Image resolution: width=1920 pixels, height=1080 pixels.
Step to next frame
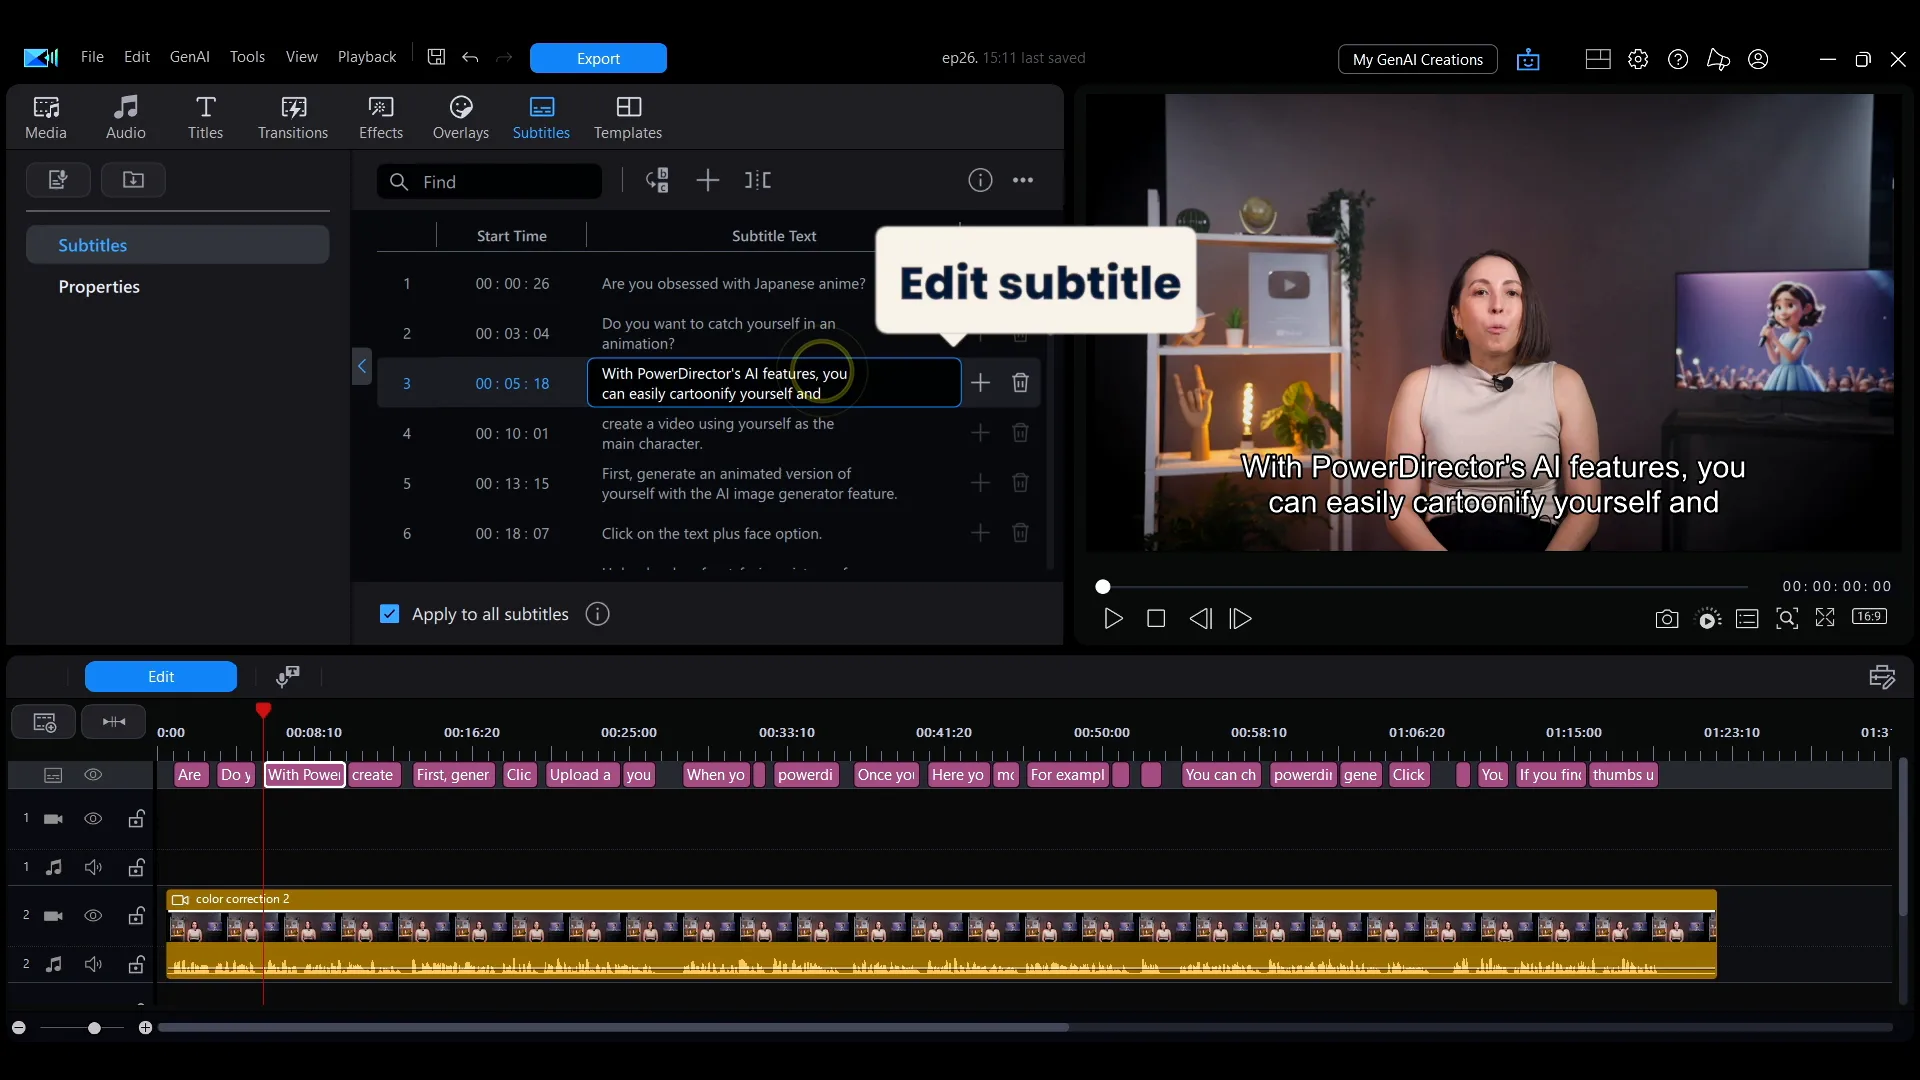(1241, 619)
